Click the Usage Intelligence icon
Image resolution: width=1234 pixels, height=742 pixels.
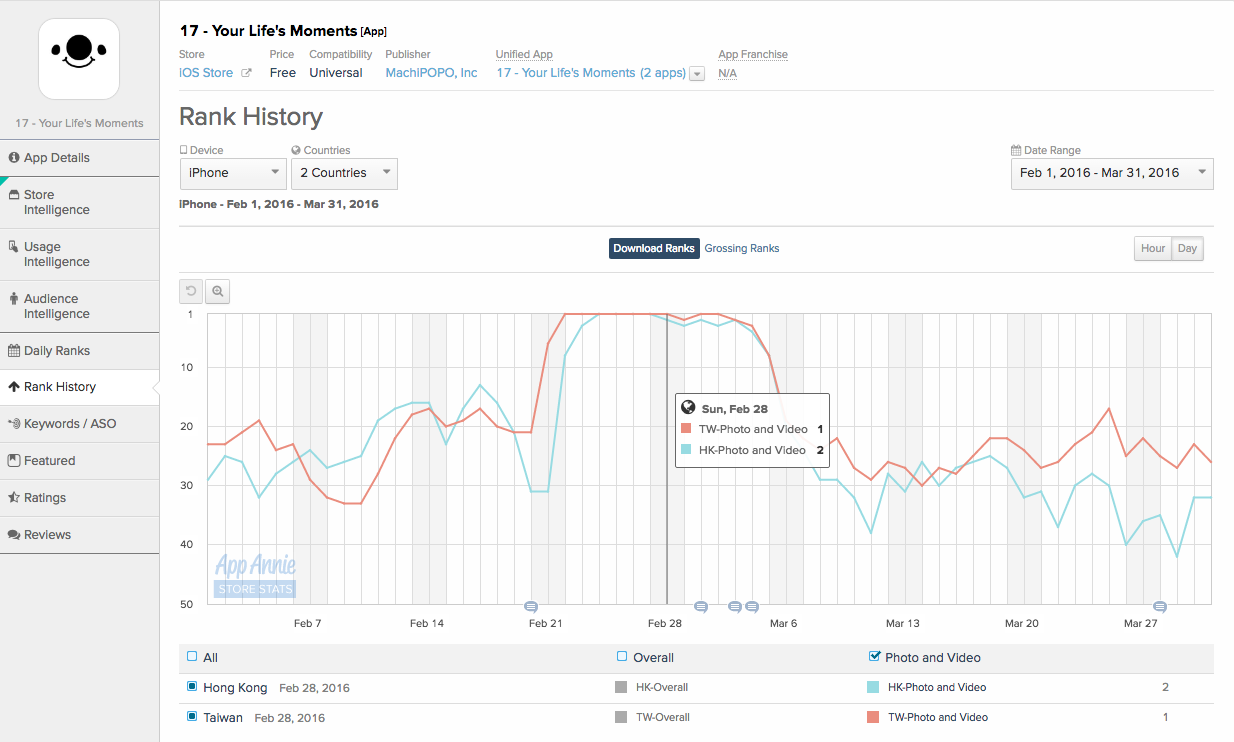(14, 247)
